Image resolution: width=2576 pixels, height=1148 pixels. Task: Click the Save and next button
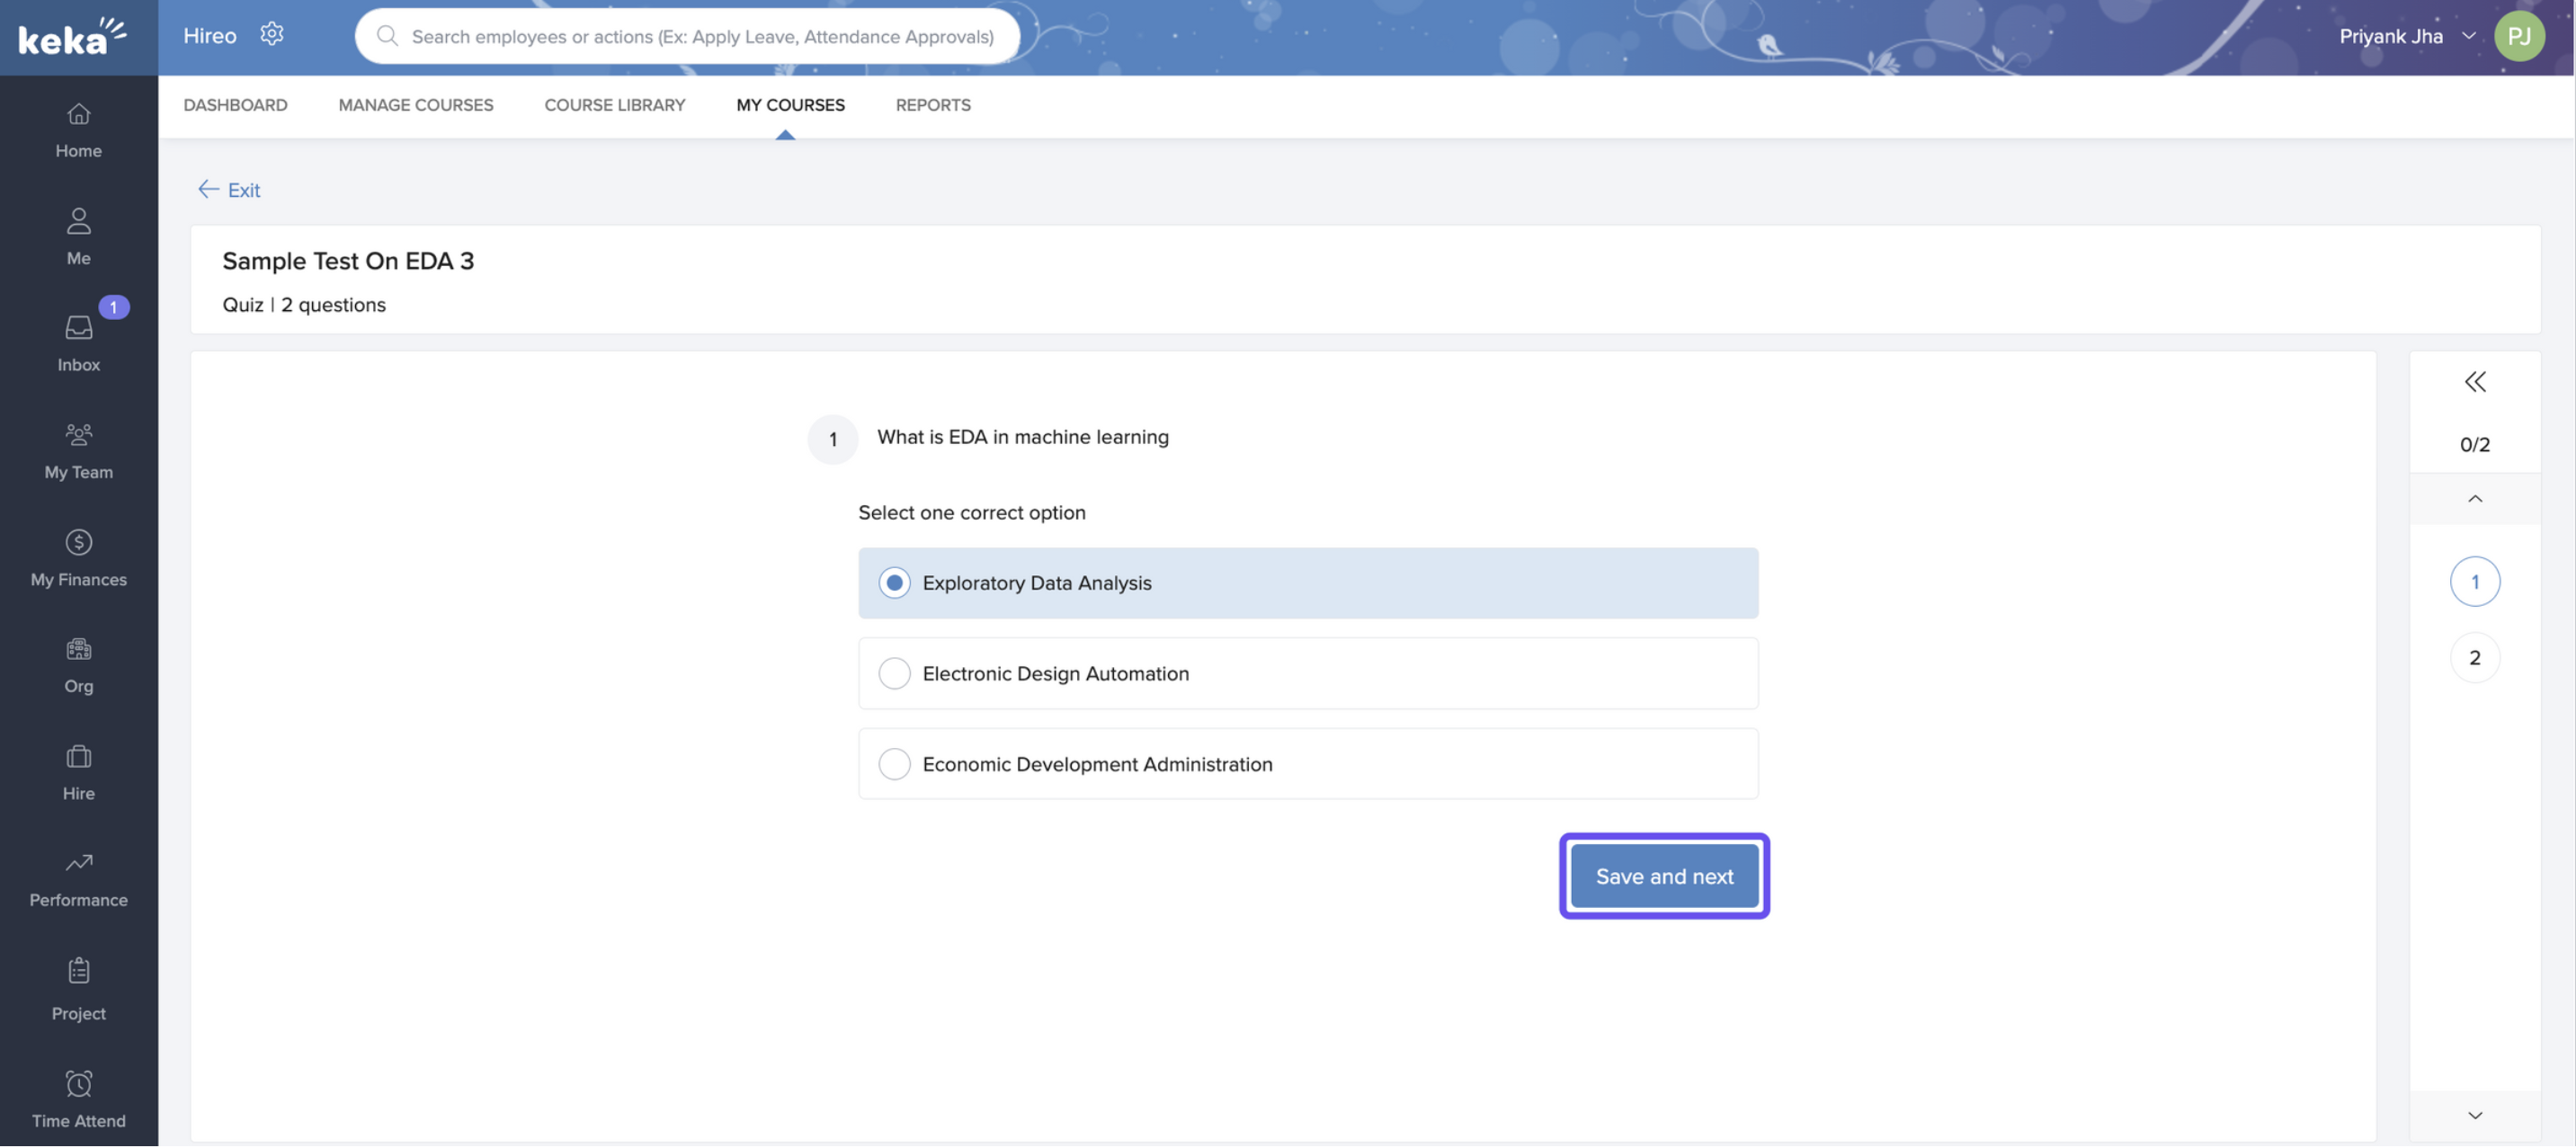(1663, 877)
